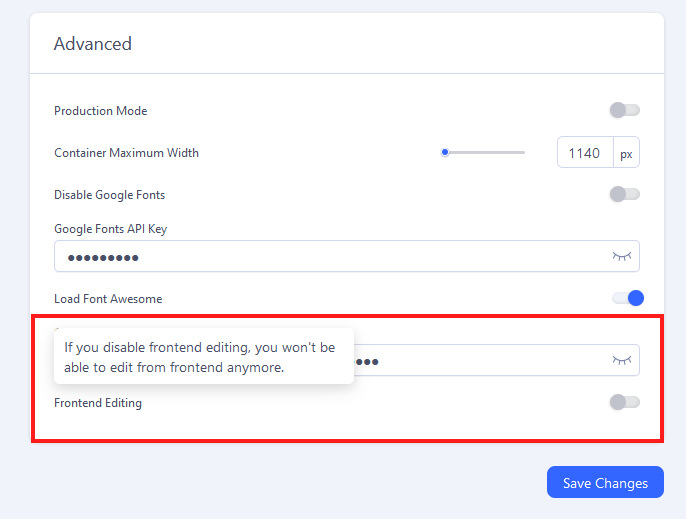Turn on Disable Google Fonts switch
The image size is (686, 519).
pyautogui.click(x=624, y=194)
